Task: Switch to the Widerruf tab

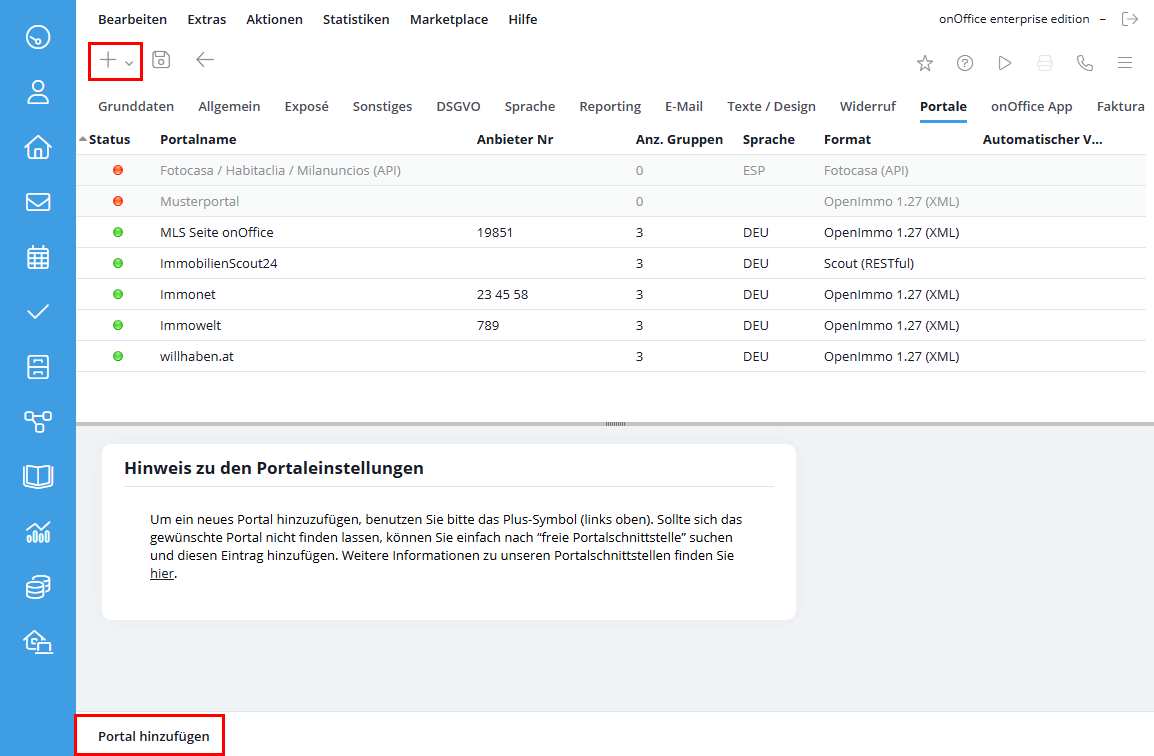Action: 868,107
